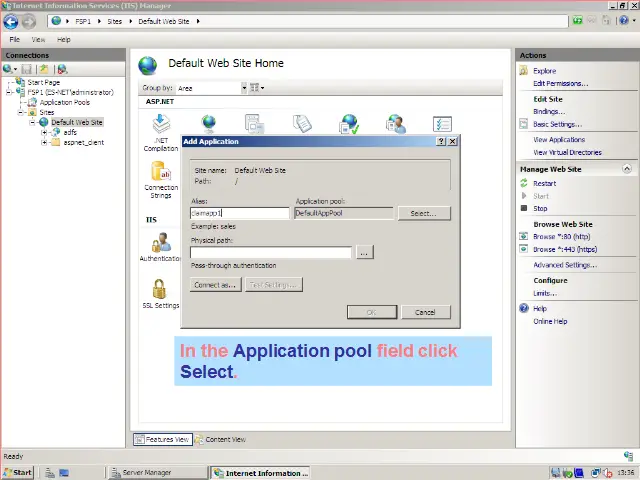640x480 pixels.
Task: Click the refresh icon beside address bar
Action: (577, 20)
